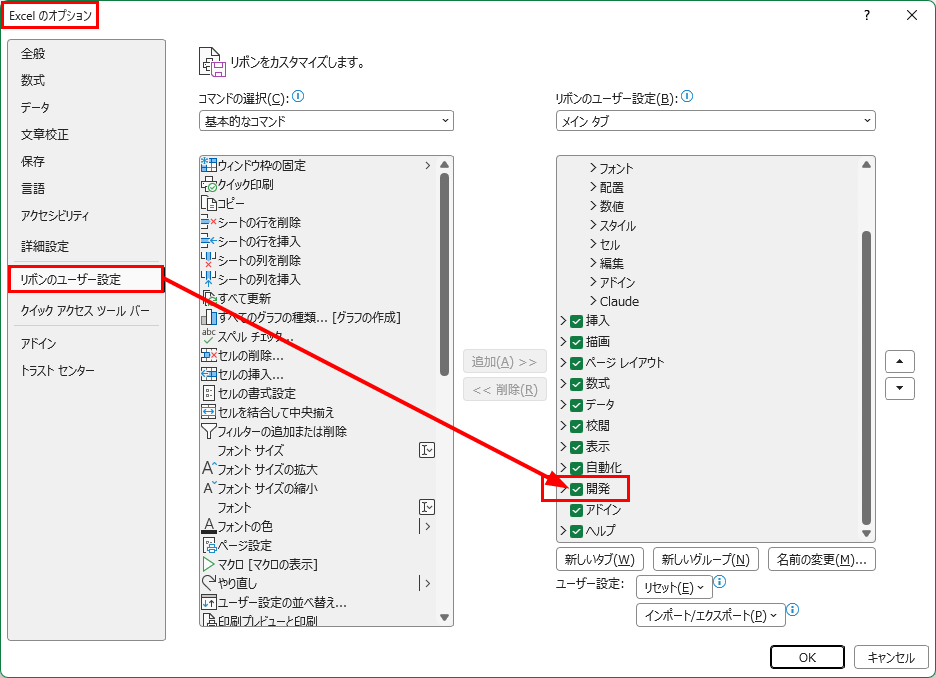936x678 pixels.
Task: Open the インポート/エクスポート dropdown
Action: coord(710,615)
